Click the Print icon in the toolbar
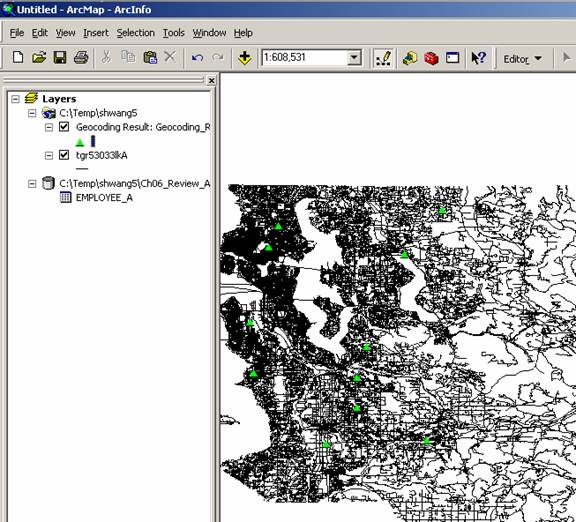The height and width of the screenshot is (522, 576). [81, 57]
